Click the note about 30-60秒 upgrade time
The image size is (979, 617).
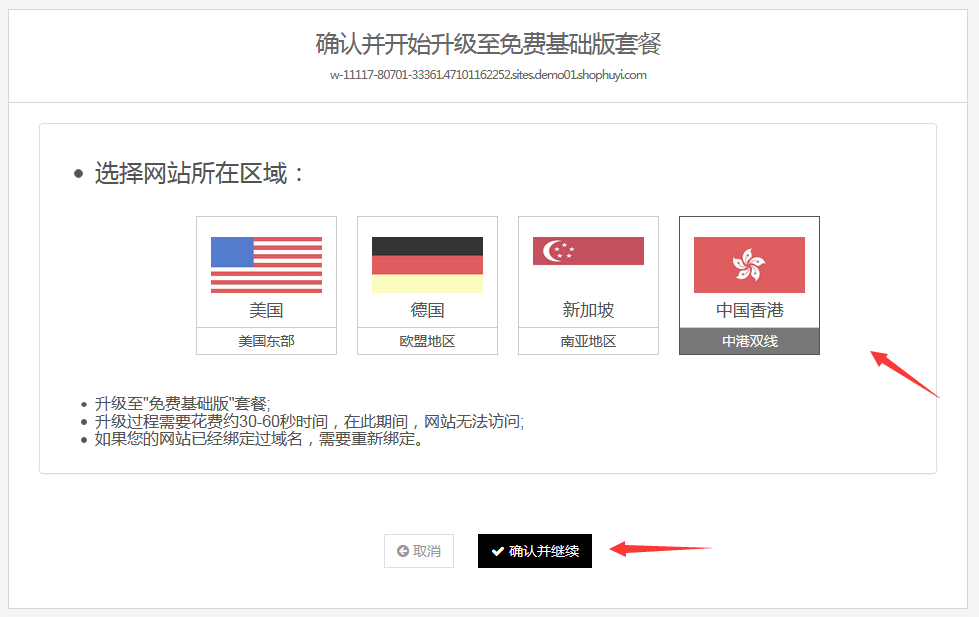point(309,422)
